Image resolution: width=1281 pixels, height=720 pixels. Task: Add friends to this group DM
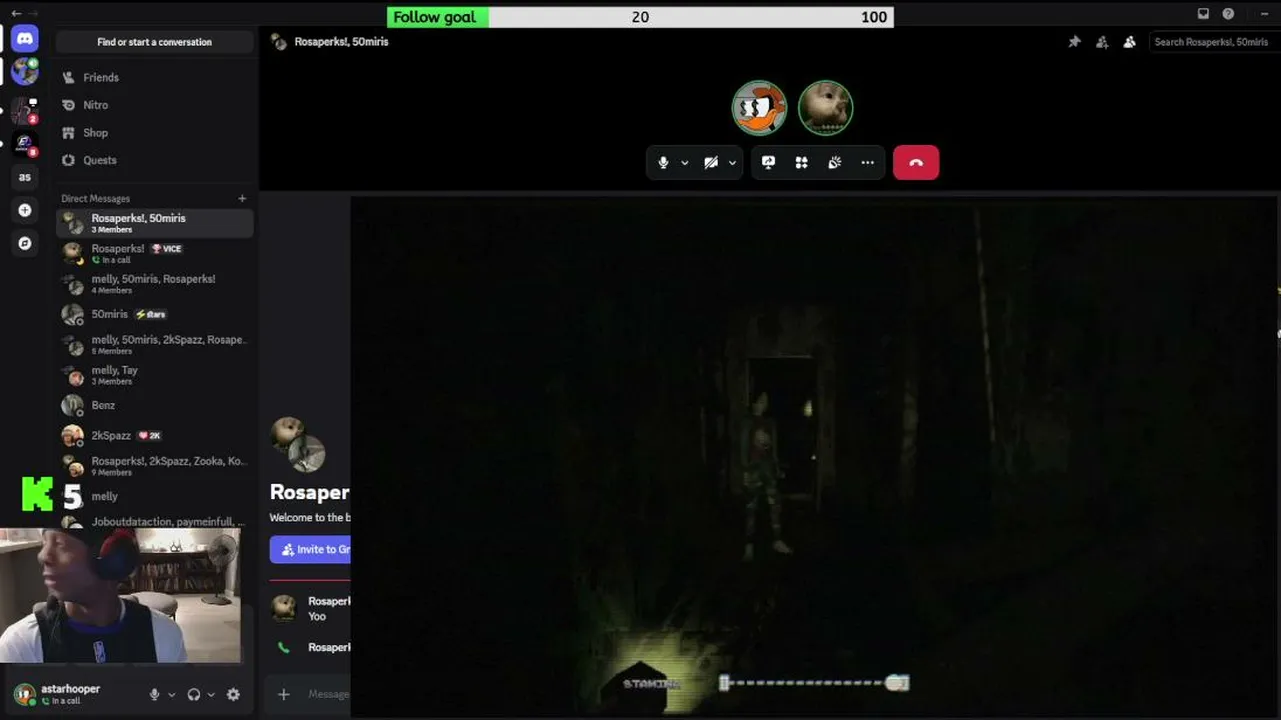point(1102,42)
